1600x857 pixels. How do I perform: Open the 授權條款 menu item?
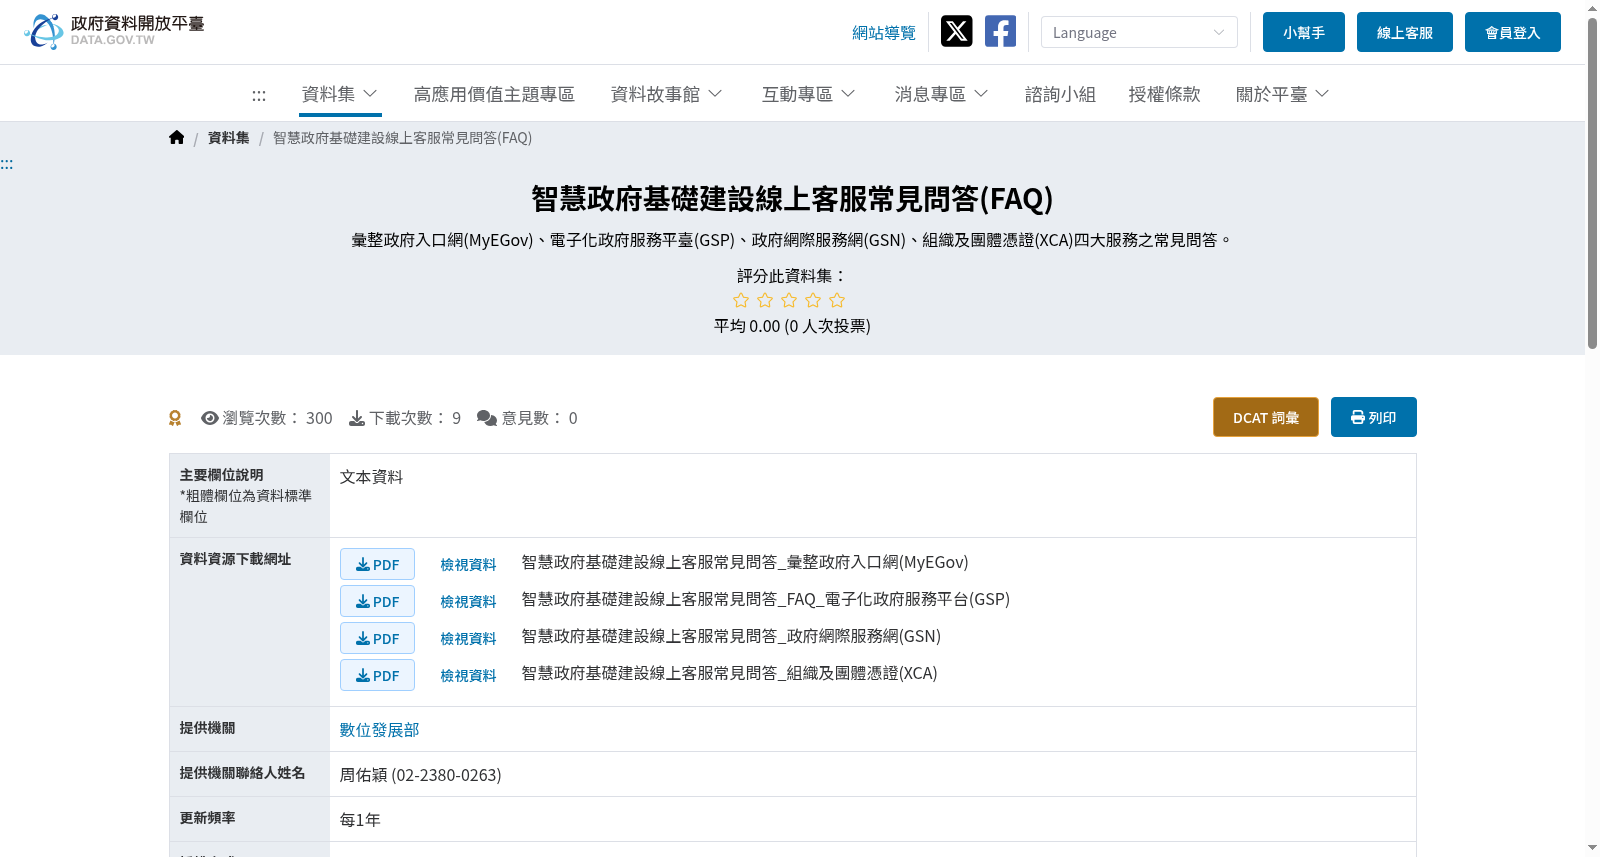pyautogui.click(x=1164, y=94)
